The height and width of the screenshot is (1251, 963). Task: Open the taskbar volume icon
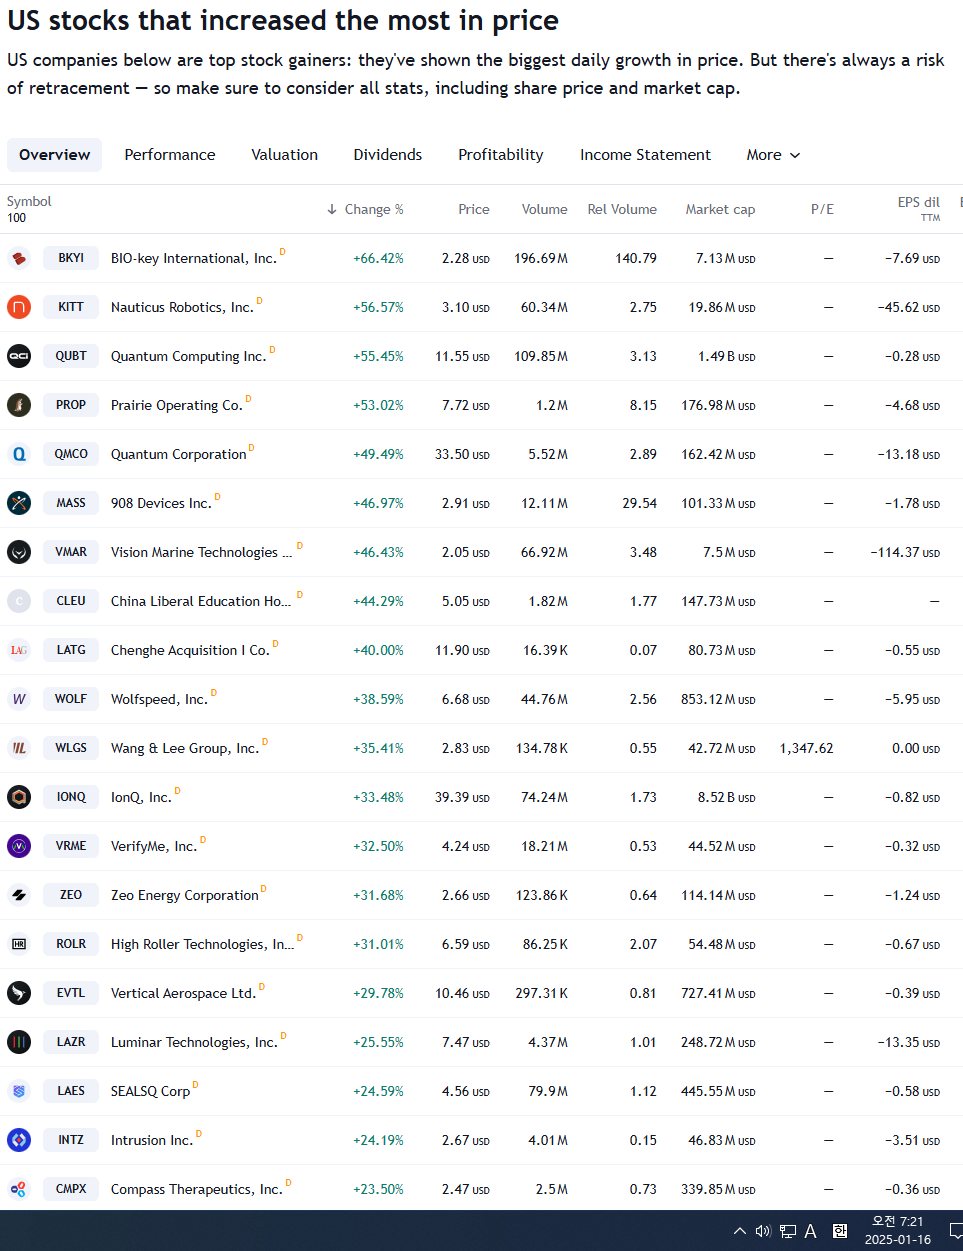tap(763, 1231)
